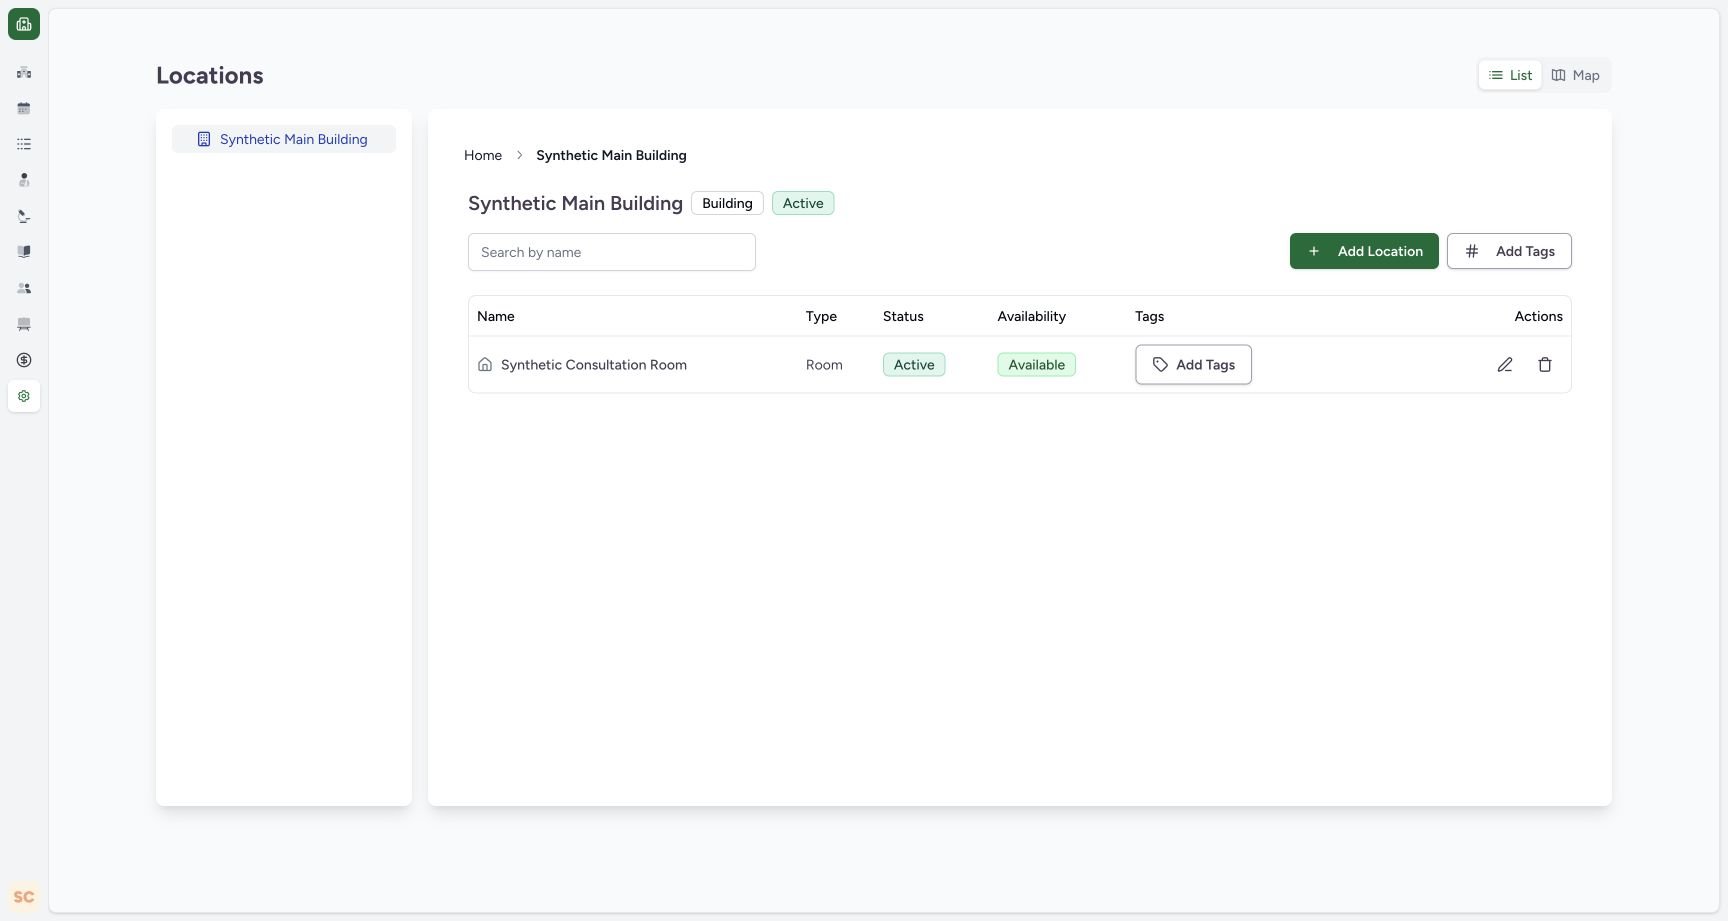This screenshot has height=921, width=1728.
Task: Click the Synthetic Consultation Room name
Action: point(594,365)
